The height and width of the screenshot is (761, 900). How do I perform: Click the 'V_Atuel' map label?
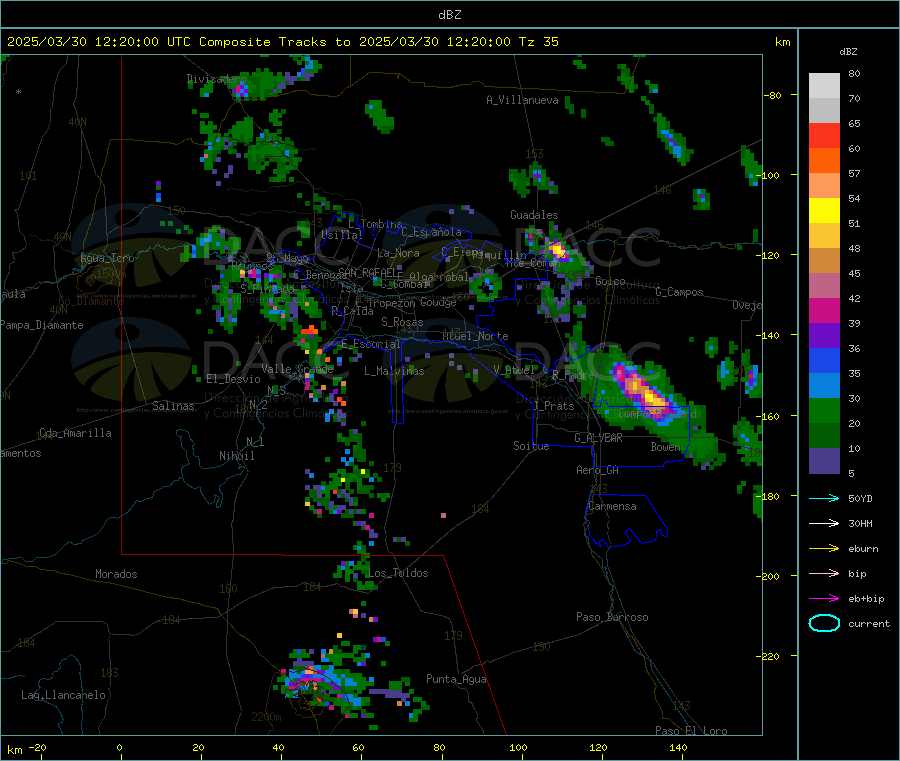pos(514,370)
